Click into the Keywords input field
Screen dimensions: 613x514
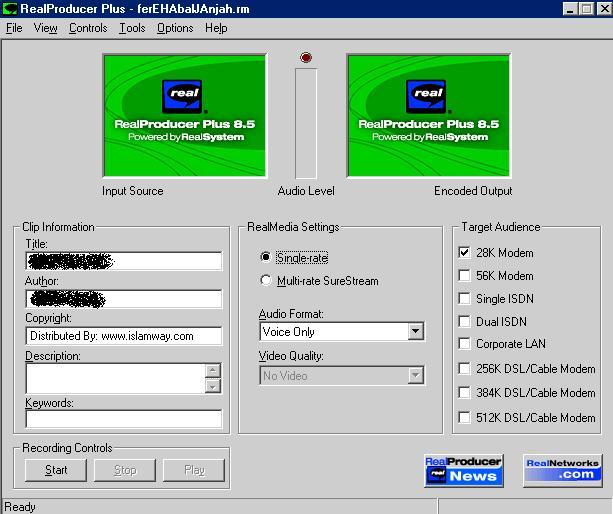pos(124,419)
